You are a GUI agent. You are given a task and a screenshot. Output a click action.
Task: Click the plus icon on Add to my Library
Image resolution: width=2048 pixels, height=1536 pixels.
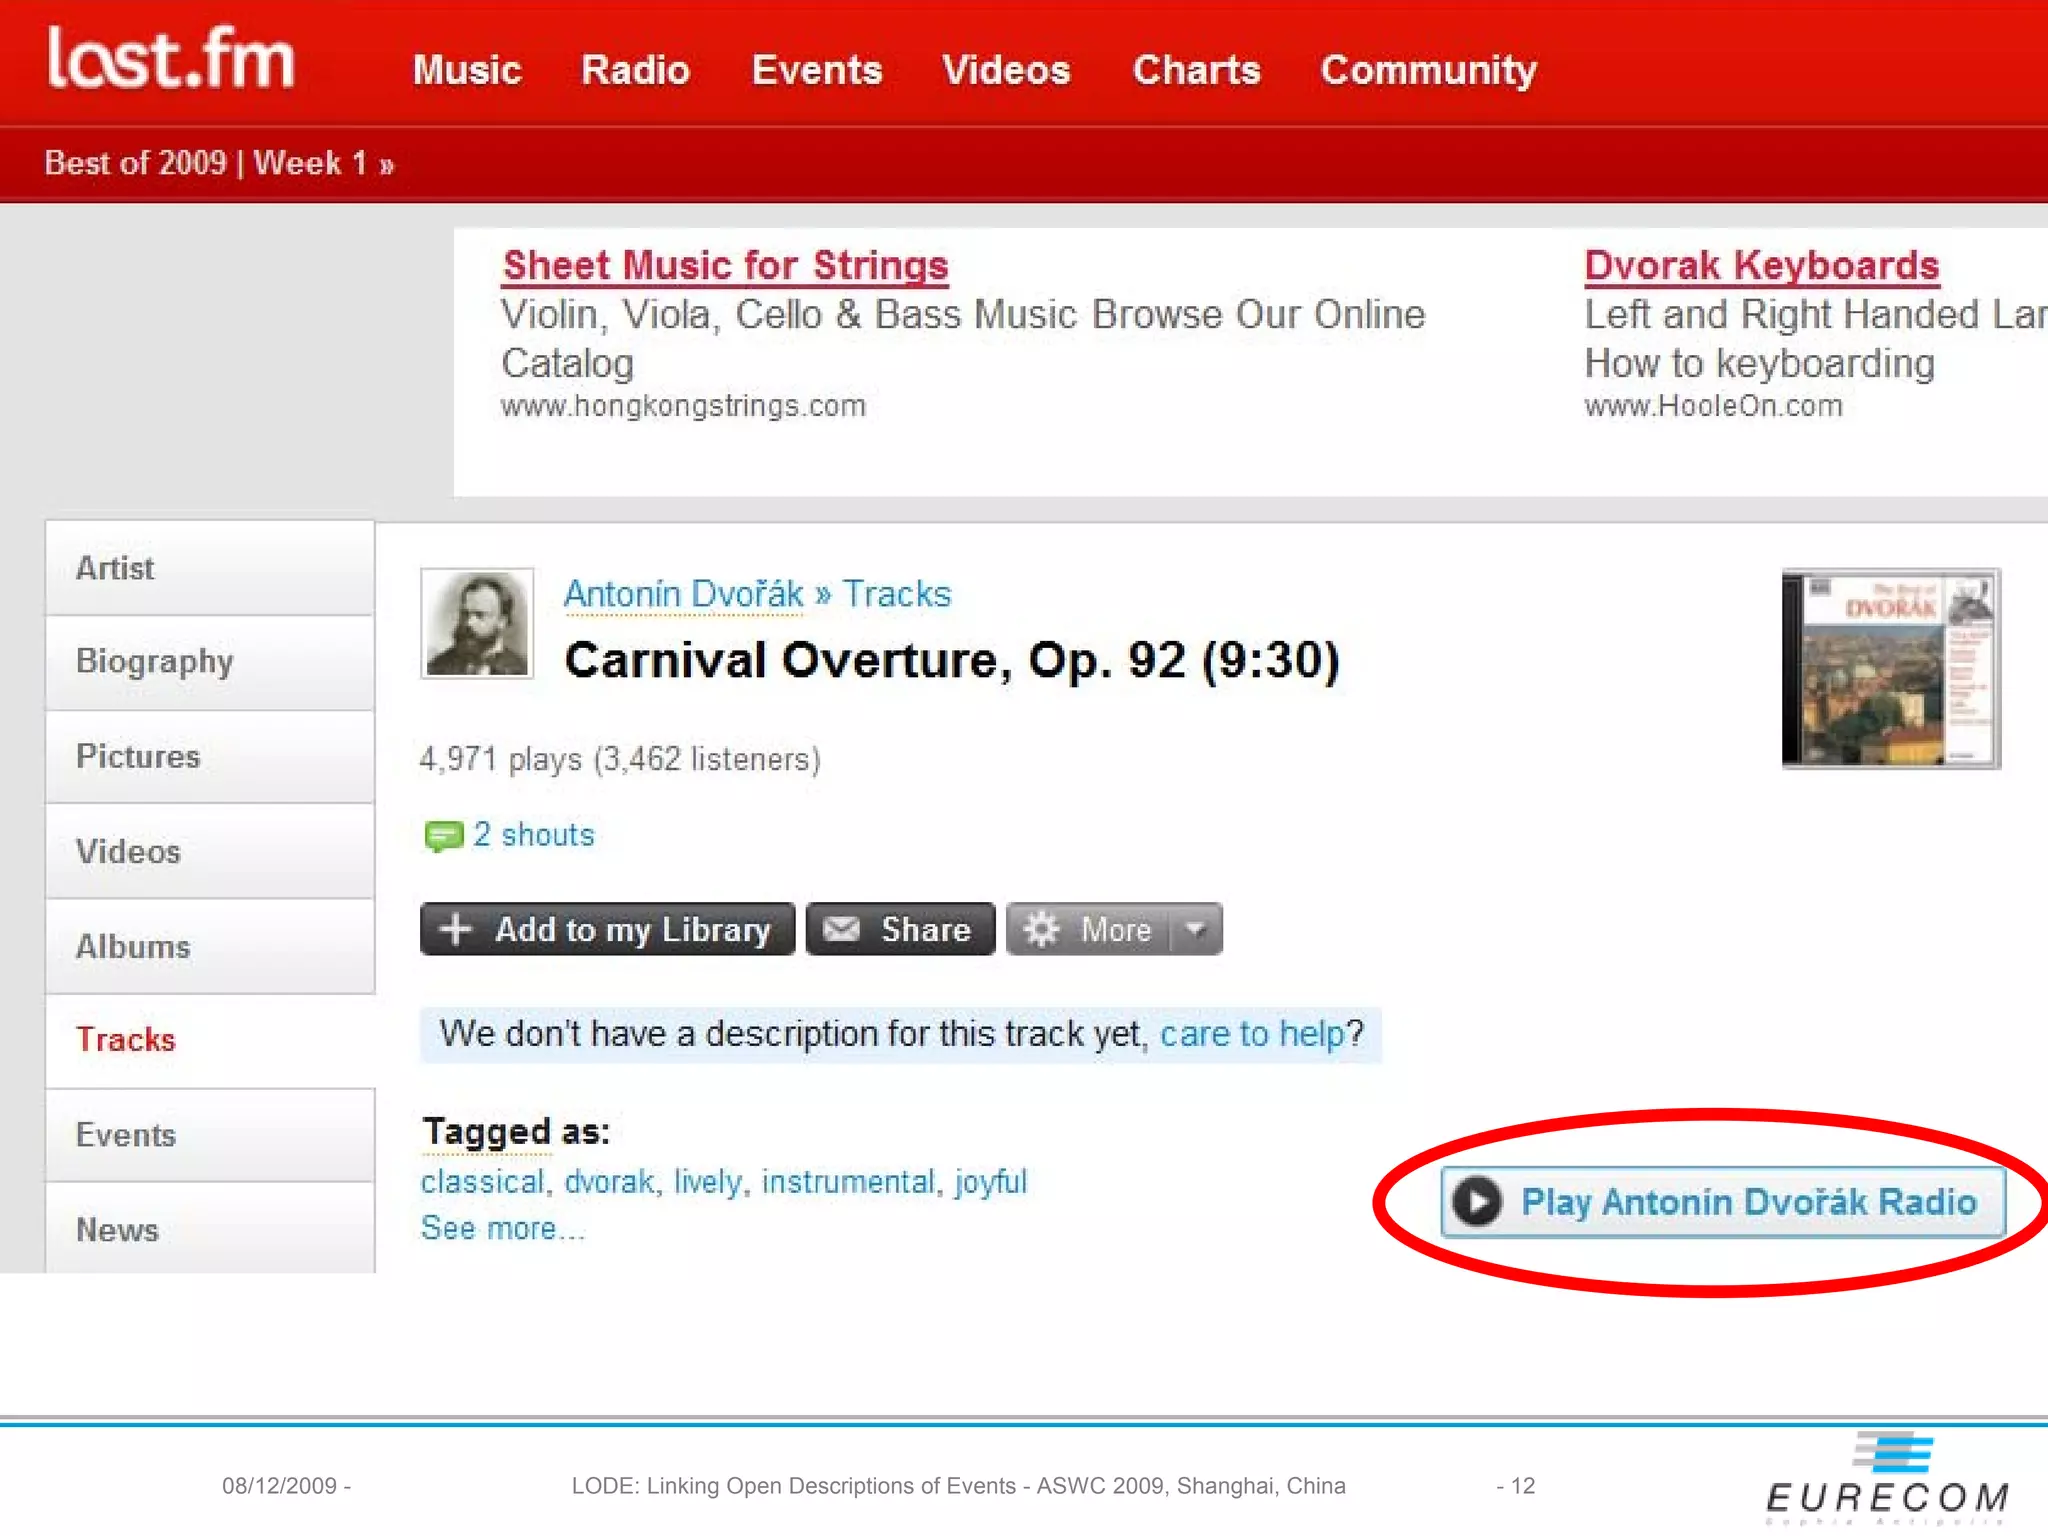tap(456, 929)
